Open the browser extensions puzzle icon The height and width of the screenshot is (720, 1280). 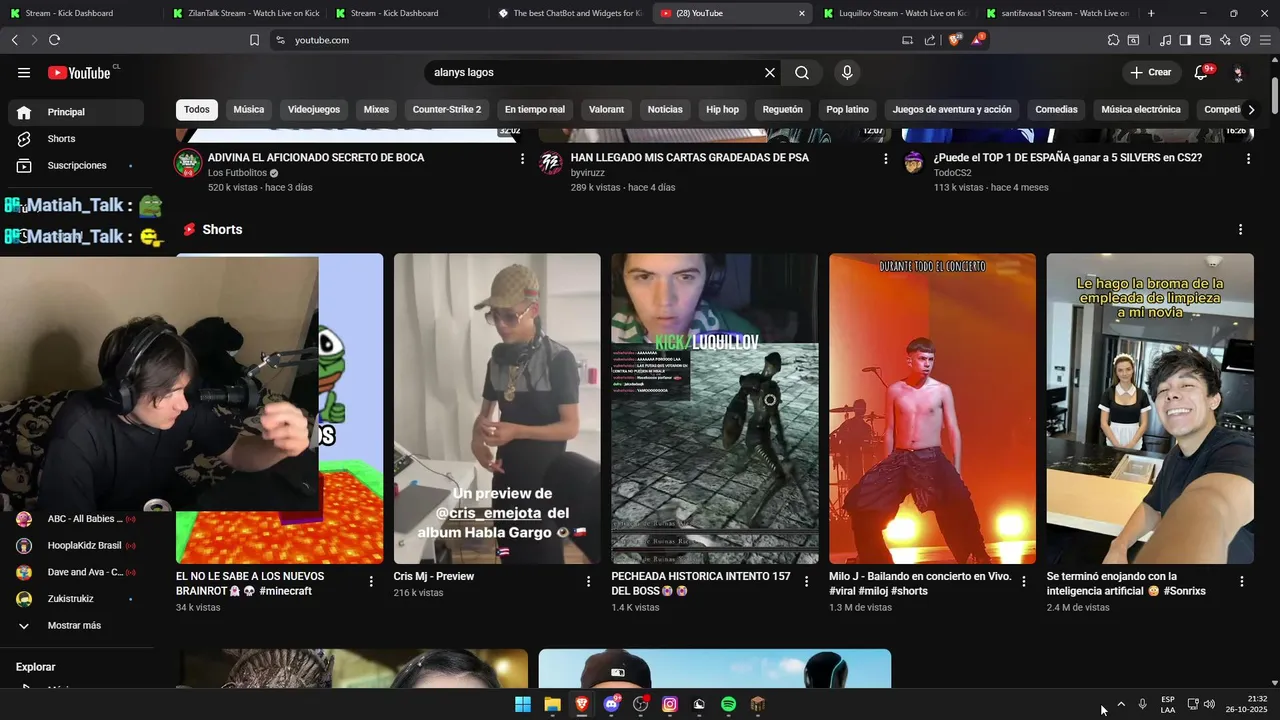point(1113,40)
